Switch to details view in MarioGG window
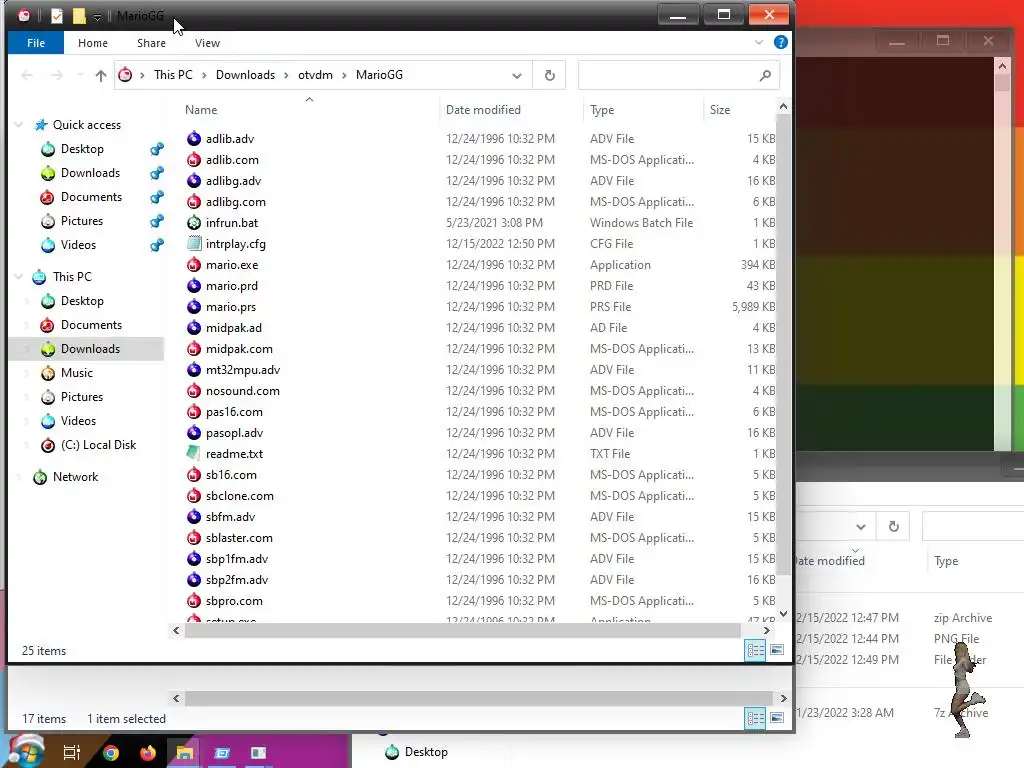The width and height of the screenshot is (1024, 768). click(756, 650)
